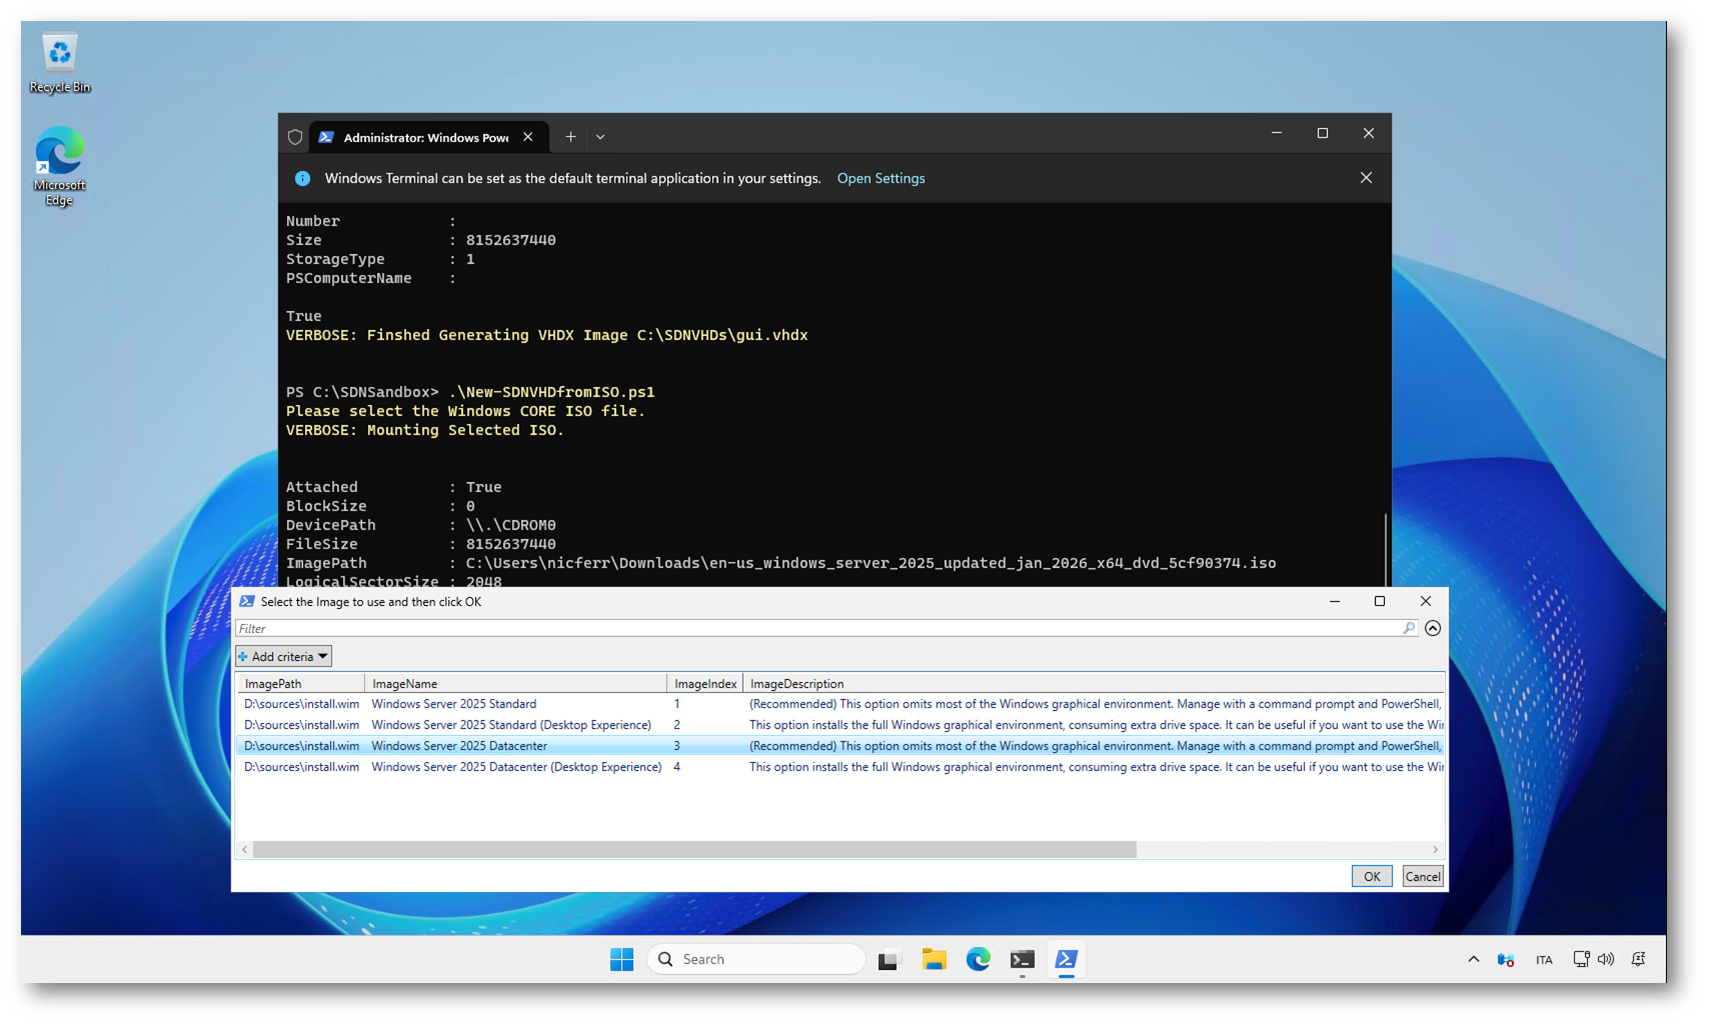
Task: Select Administrator: Windows PowerShell tab
Action: coord(425,137)
